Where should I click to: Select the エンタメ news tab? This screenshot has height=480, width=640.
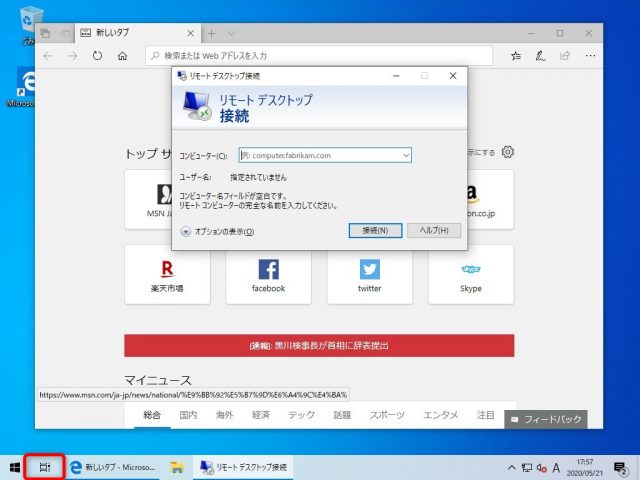[441, 415]
